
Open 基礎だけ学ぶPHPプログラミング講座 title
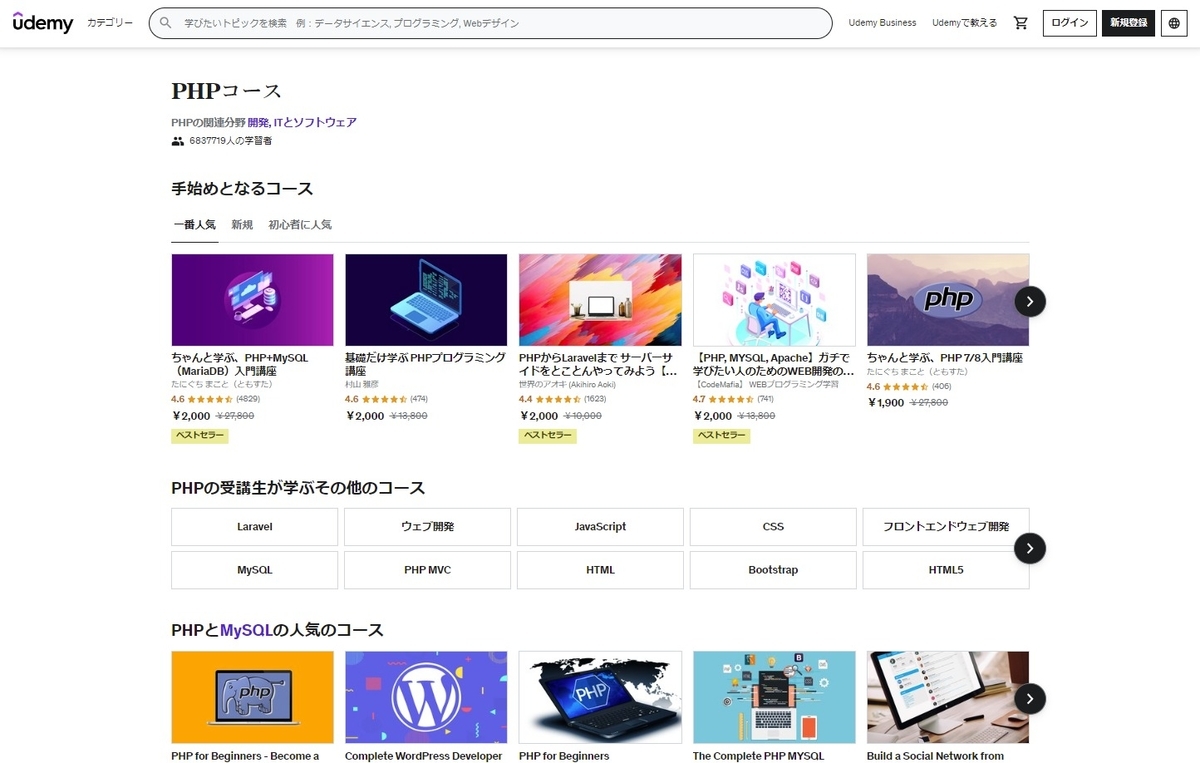click(x=425, y=364)
